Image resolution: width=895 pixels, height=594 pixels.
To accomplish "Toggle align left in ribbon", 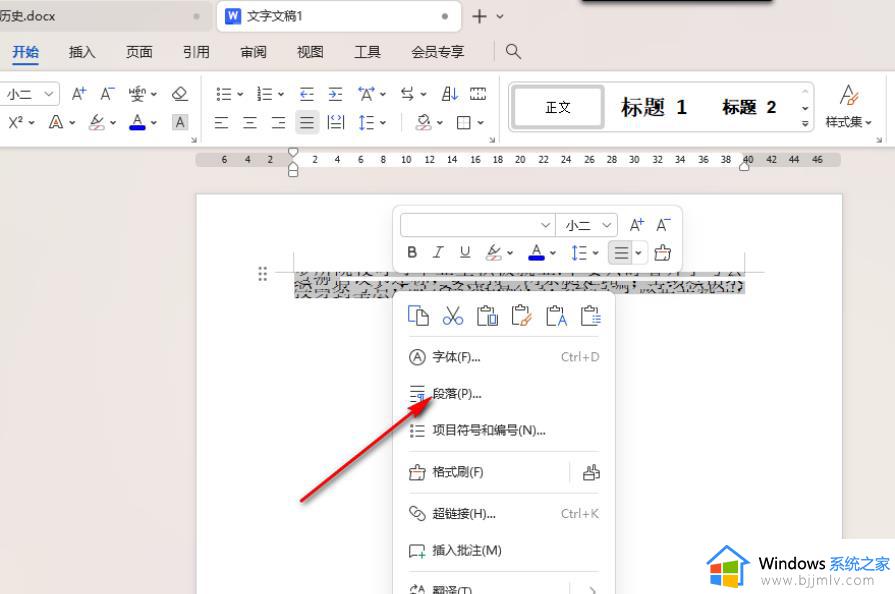I will coord(221,122).
